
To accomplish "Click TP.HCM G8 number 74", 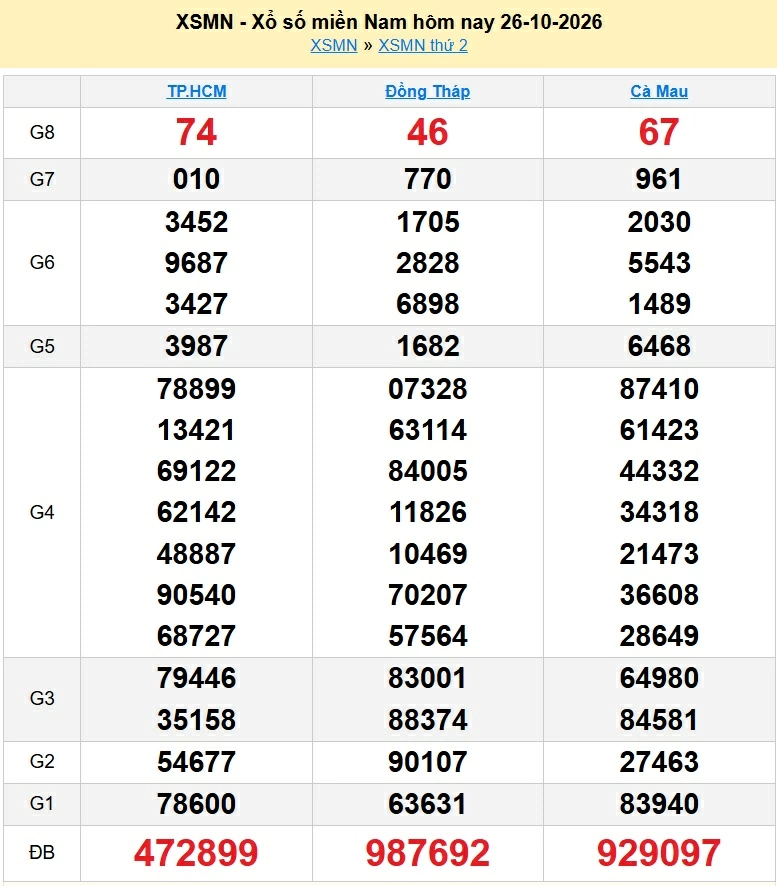I will [x=196, y=132].
